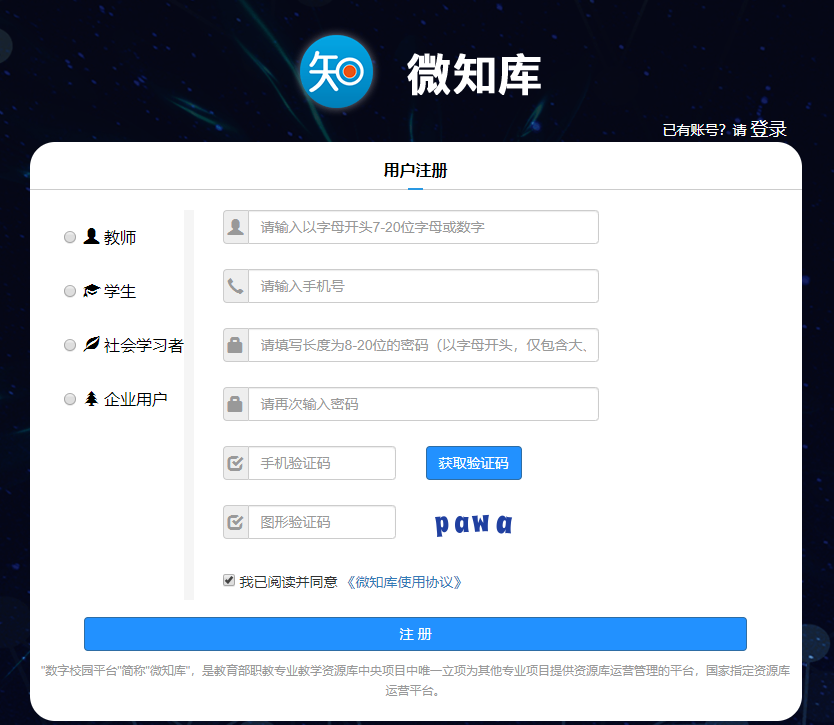The width and height of the screenshot is (834, 725).
Task: Click the lock icon beside password field
Action: coord(236,345)
